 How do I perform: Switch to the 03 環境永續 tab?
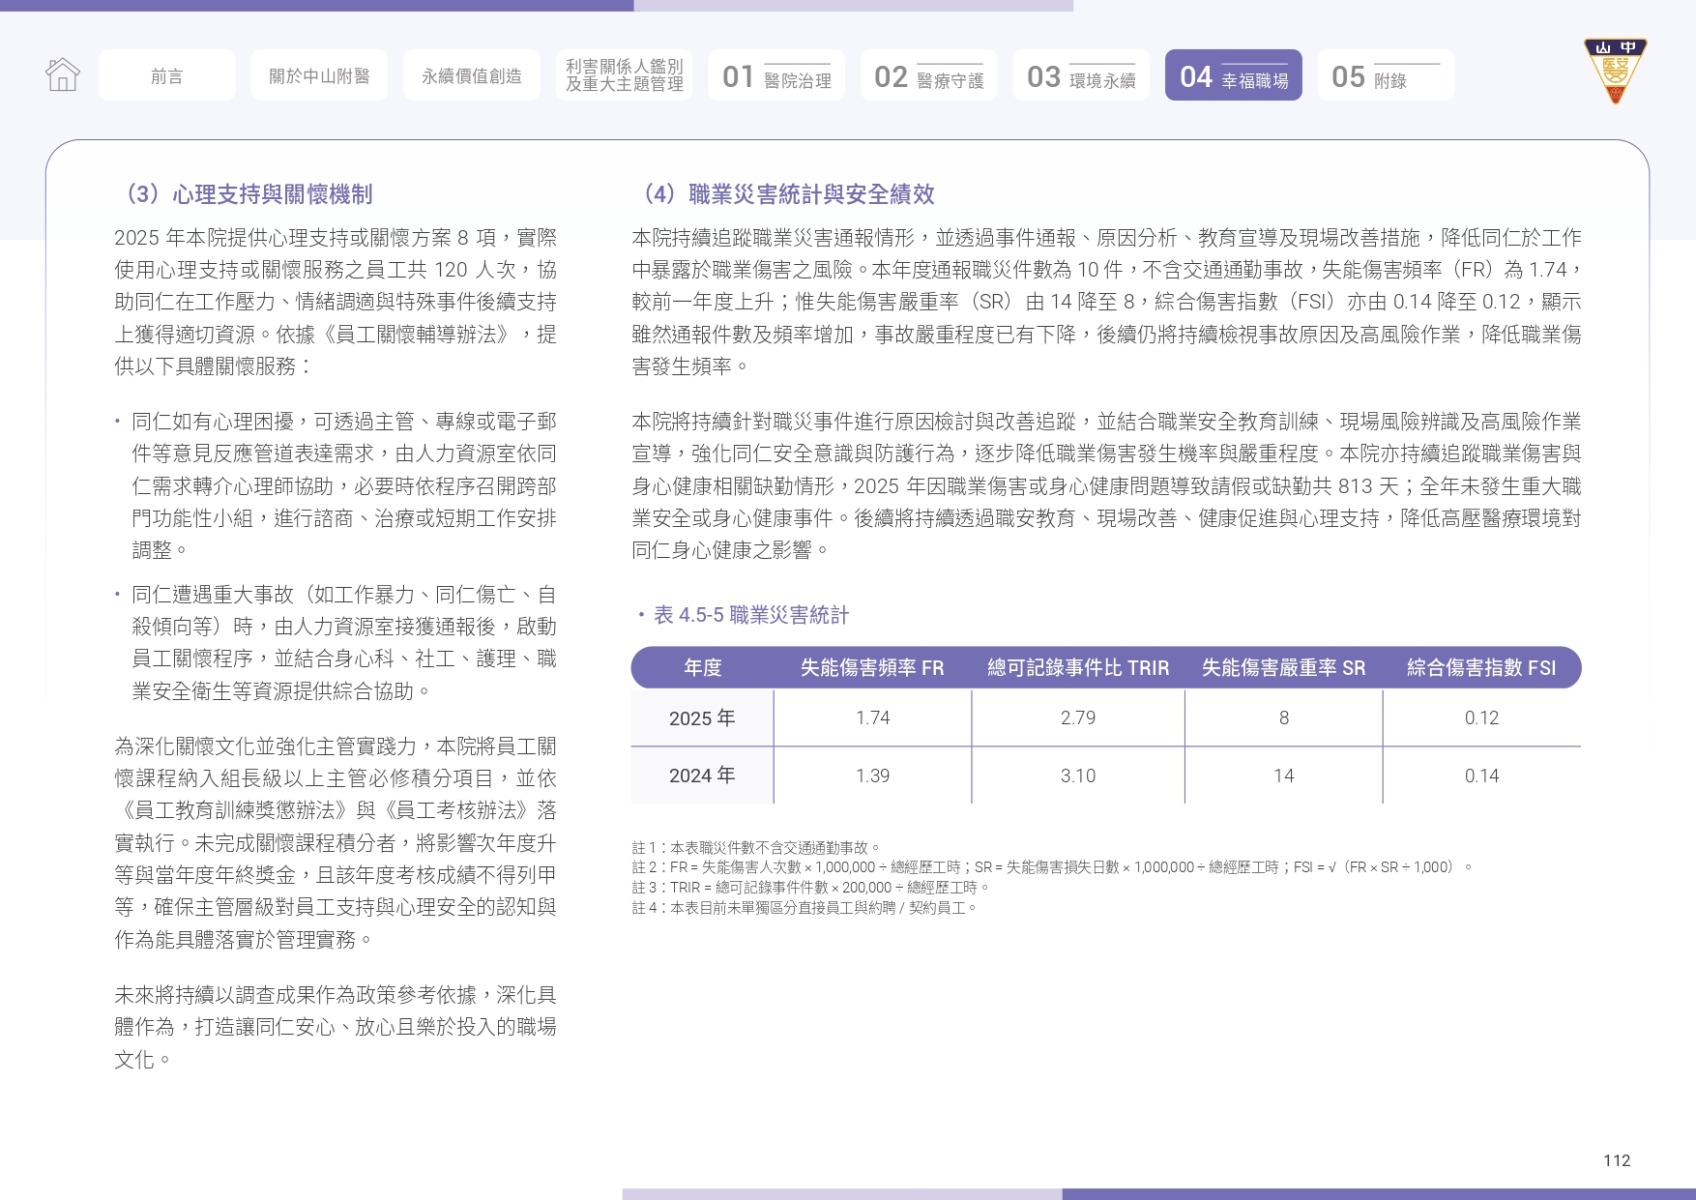1081,75
